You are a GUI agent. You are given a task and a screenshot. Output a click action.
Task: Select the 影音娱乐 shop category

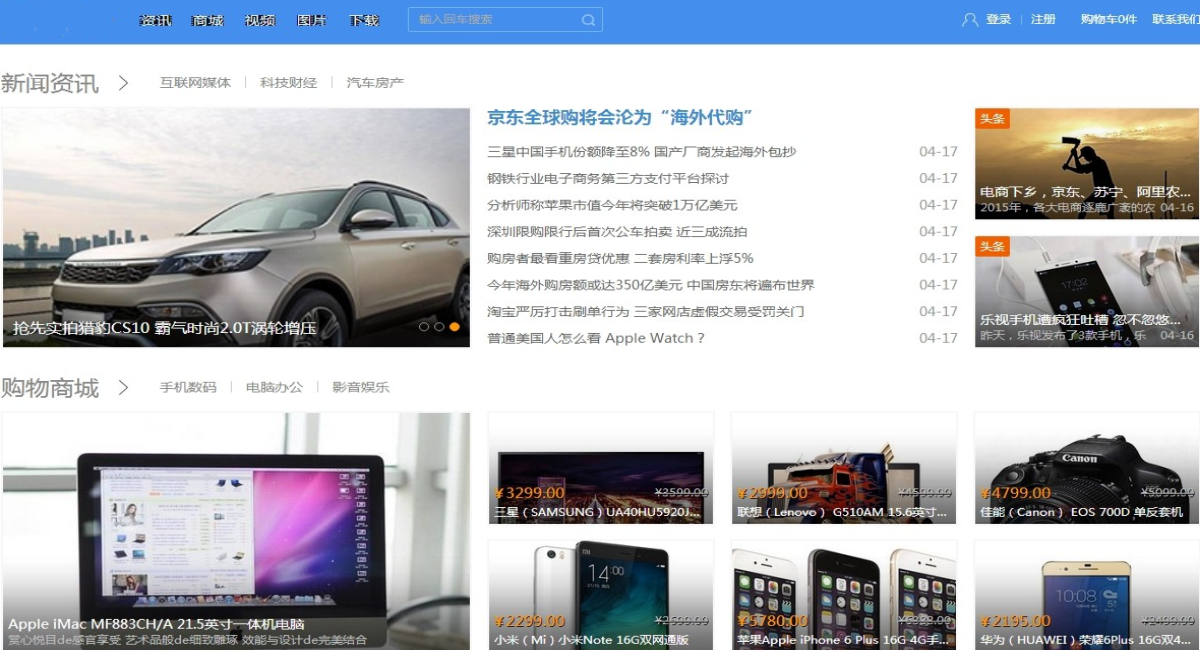click(x=361, y=387)
